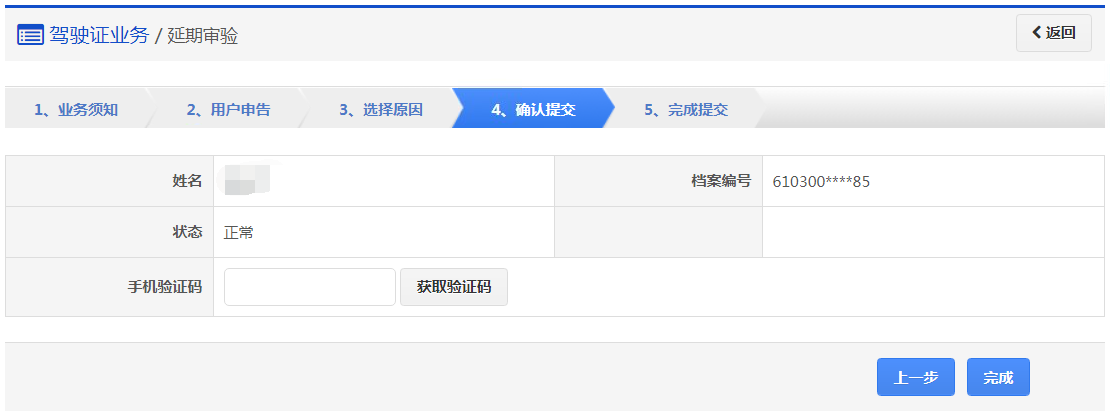
Task: Click the 状态 field label
Action: pyautogui.click(x=187, y=232)
